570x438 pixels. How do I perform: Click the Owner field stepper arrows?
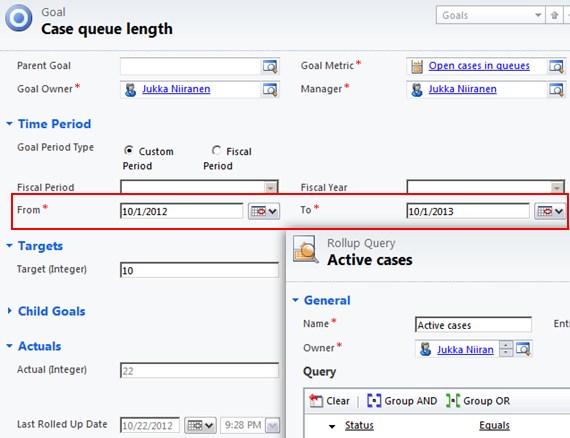pyautogui.click(x=506, y=348)
